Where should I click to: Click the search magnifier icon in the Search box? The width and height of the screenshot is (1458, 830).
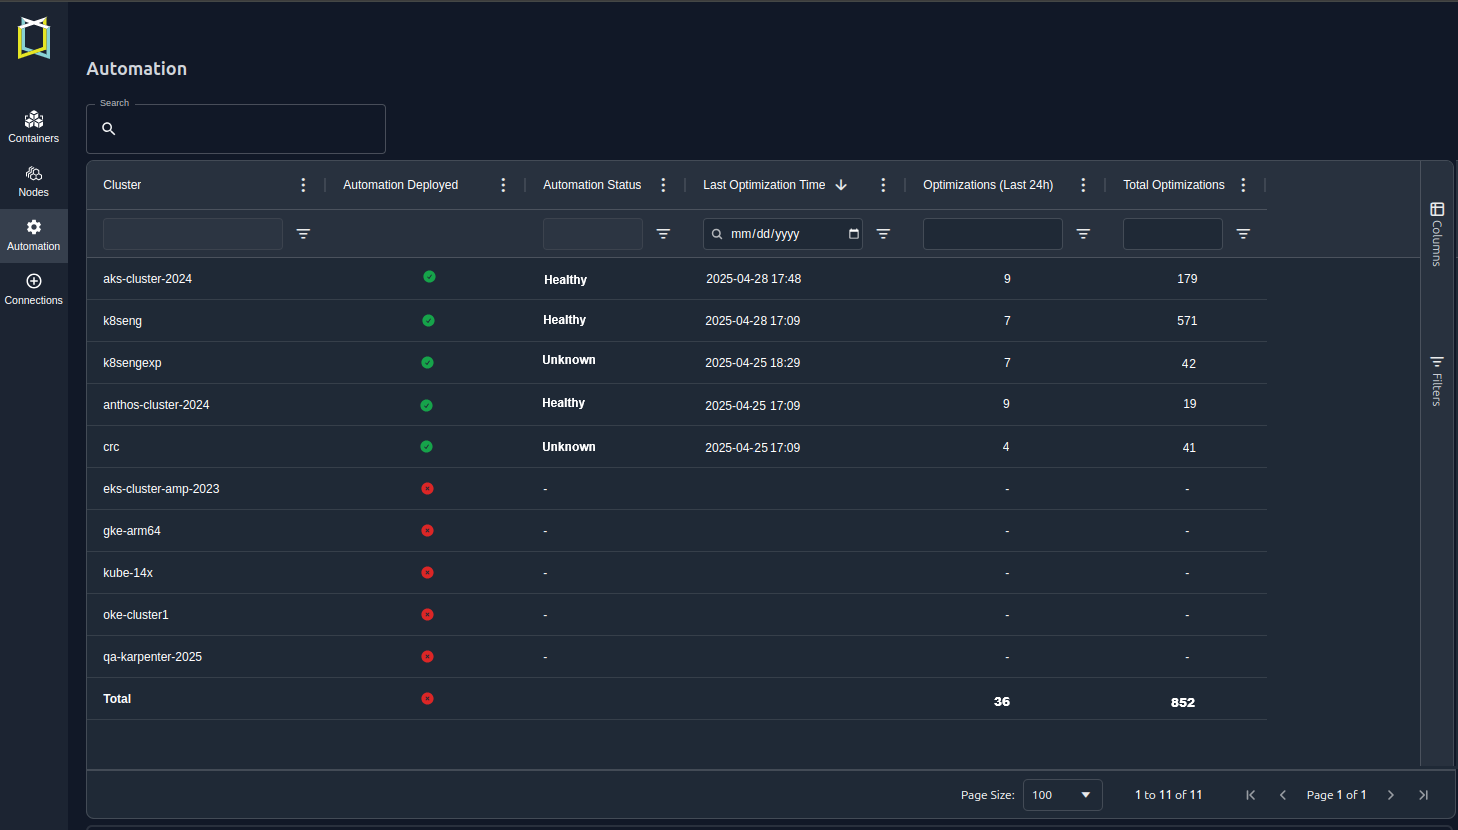pyautogui.click(x=108, y=128)
